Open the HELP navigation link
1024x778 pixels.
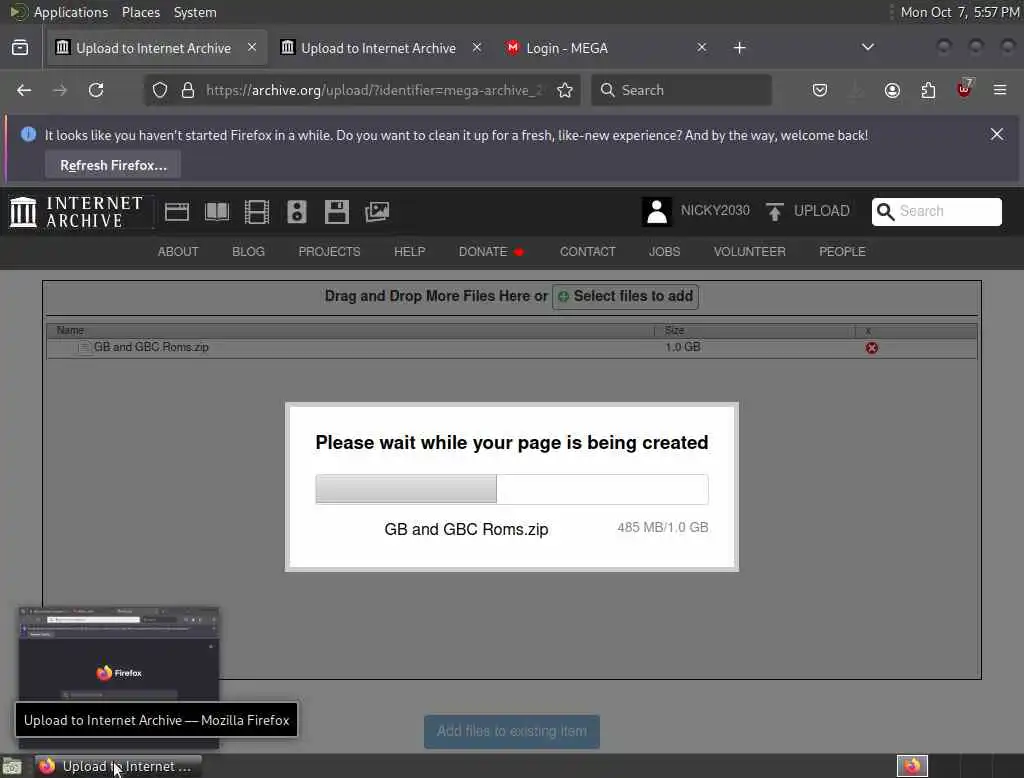pyautogui.click(x=409, y=251)
